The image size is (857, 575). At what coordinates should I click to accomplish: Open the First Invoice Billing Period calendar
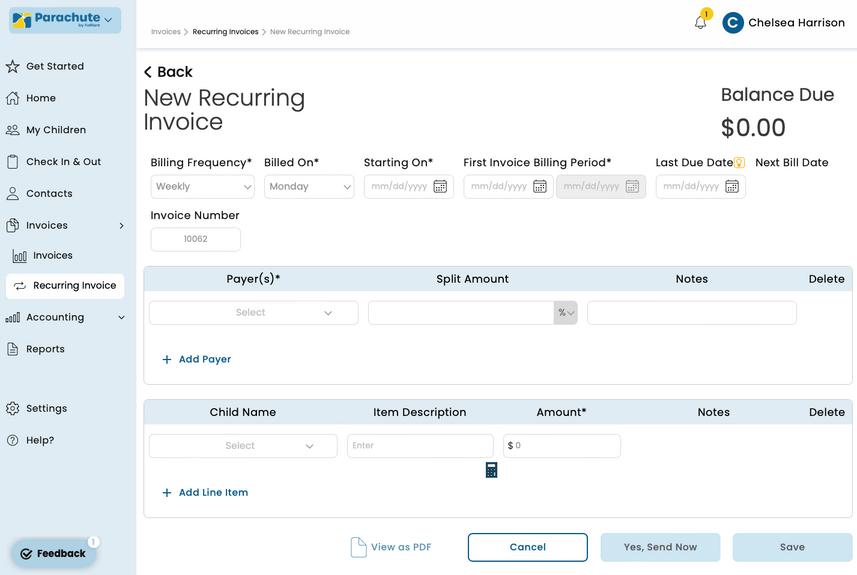pos(540,187)
